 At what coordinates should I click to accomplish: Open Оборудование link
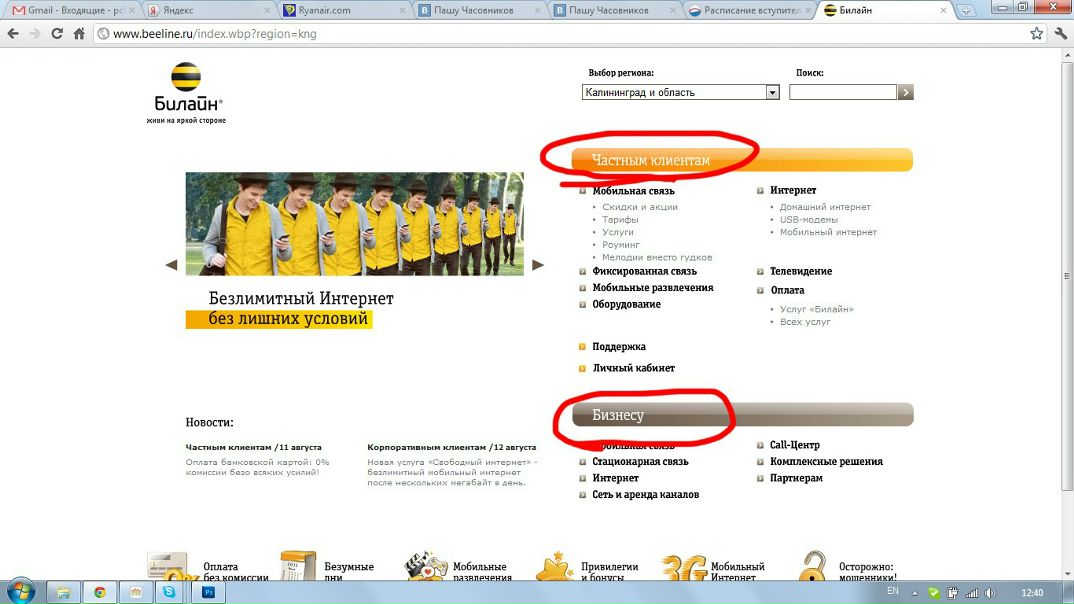point(626,304)
